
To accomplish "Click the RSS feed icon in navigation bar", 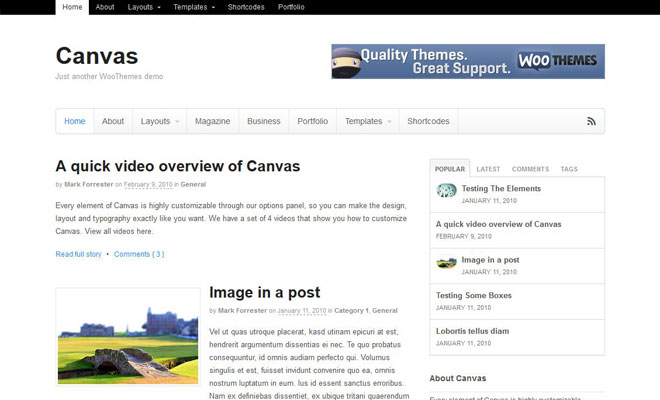I will point(591,121).
